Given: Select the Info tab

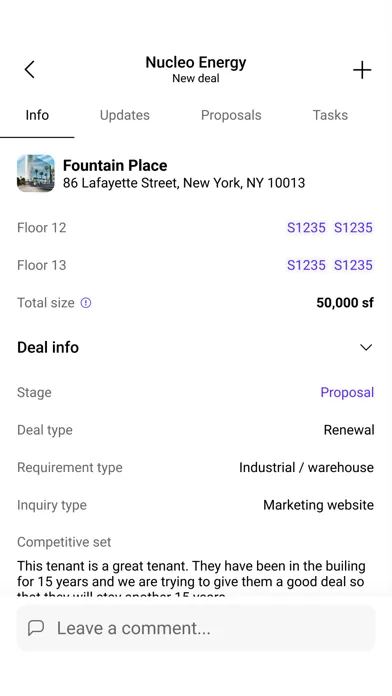Looking at the screenshot, I should (x=37, y=115).
